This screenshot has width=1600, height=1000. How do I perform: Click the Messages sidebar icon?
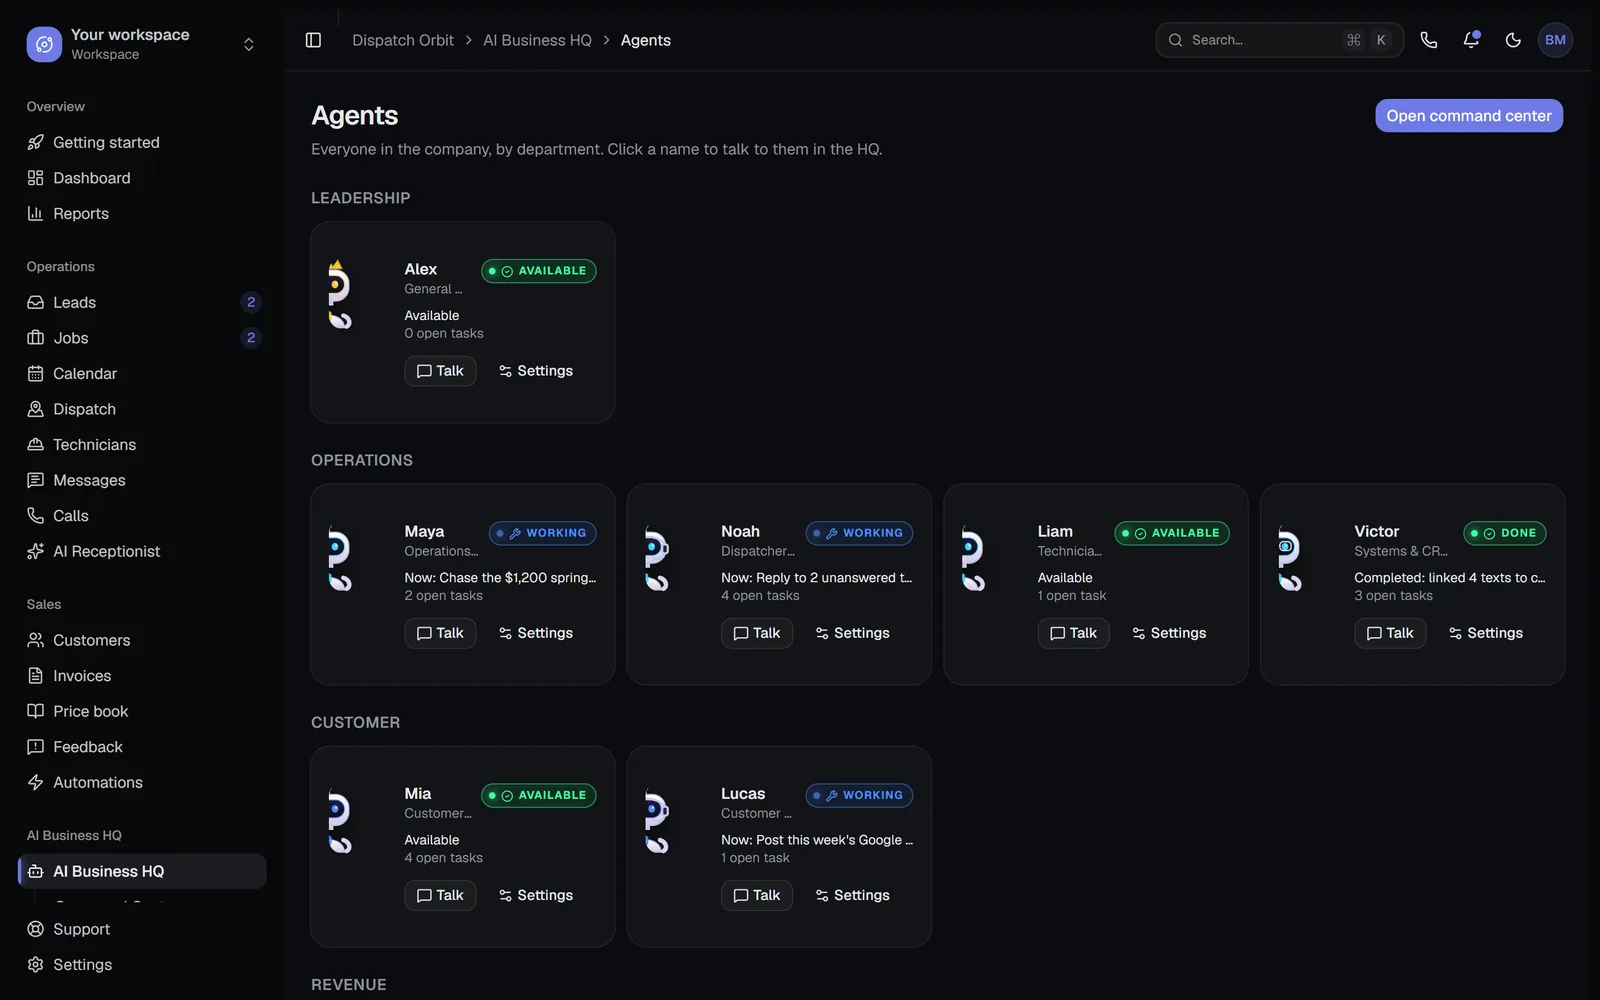(36, 480)
